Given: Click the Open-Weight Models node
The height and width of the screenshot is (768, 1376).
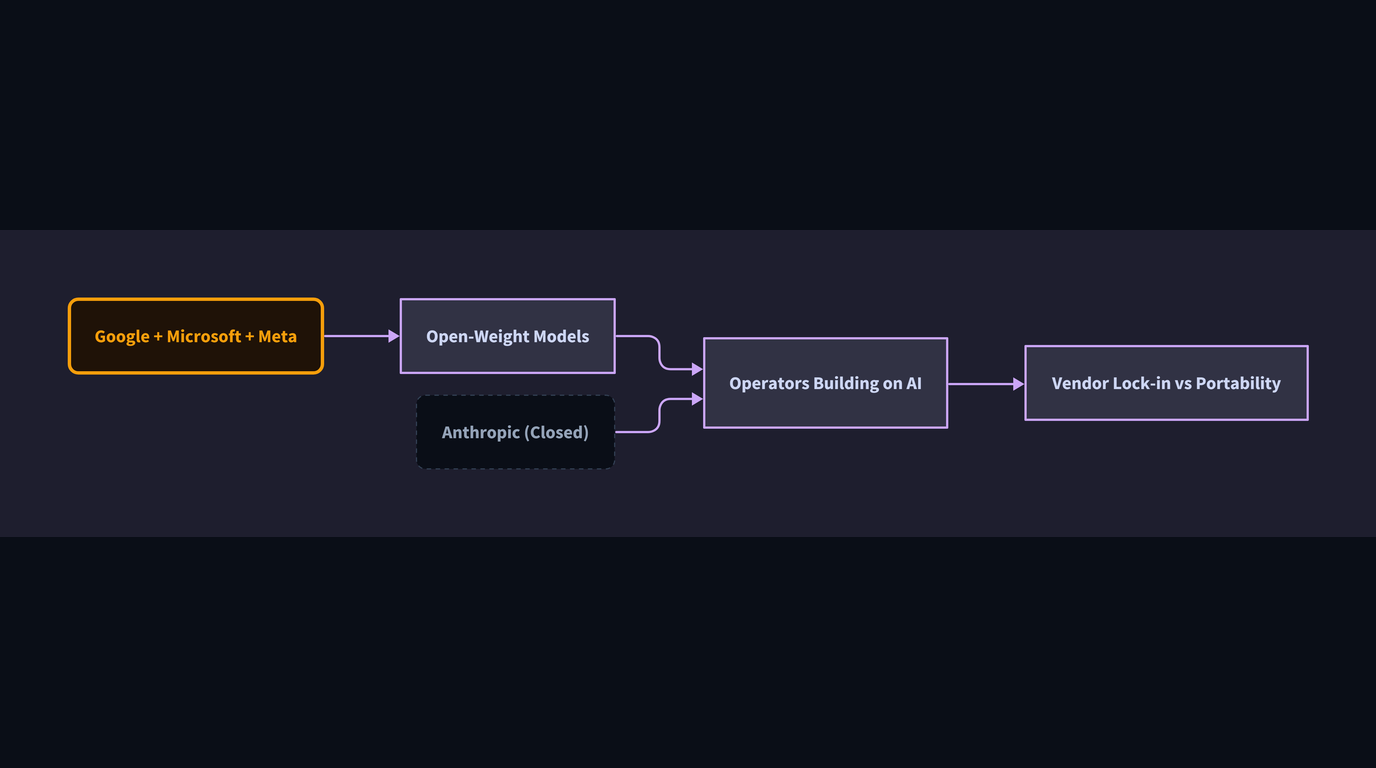Looking at the screenshot, I should [x=507, y=336].
